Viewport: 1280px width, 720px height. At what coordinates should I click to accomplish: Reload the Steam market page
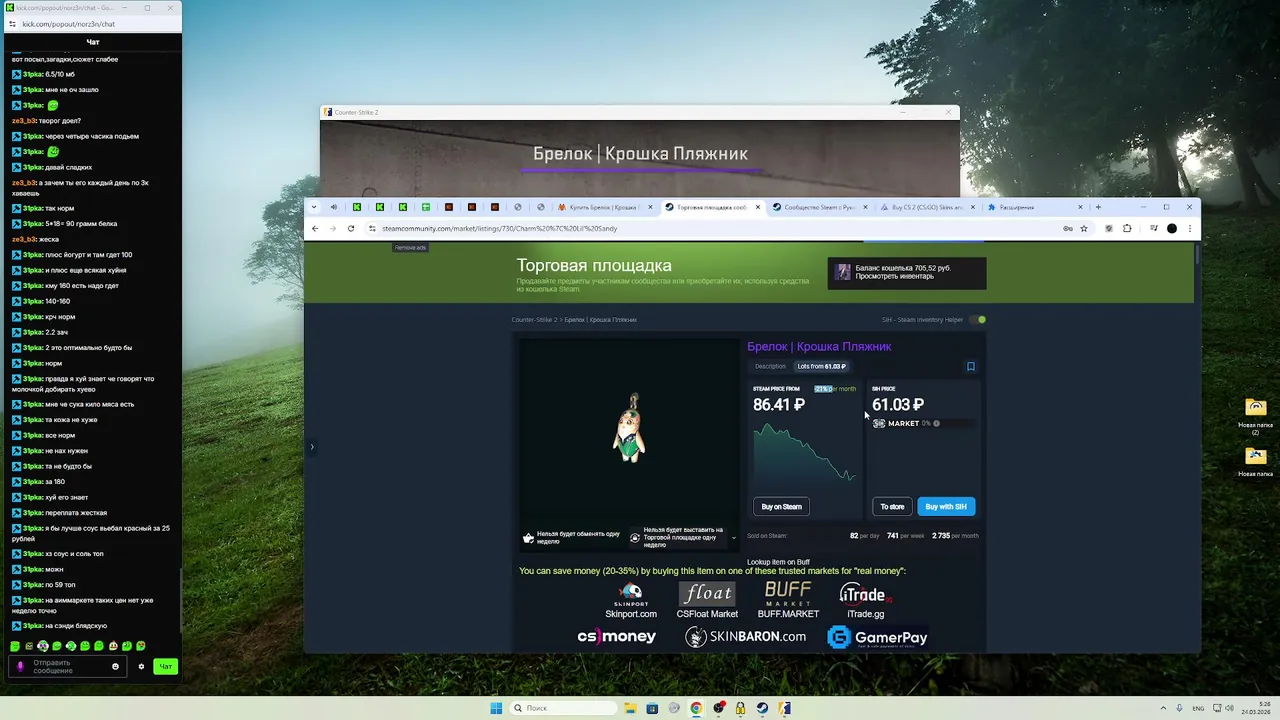point(351,228)
